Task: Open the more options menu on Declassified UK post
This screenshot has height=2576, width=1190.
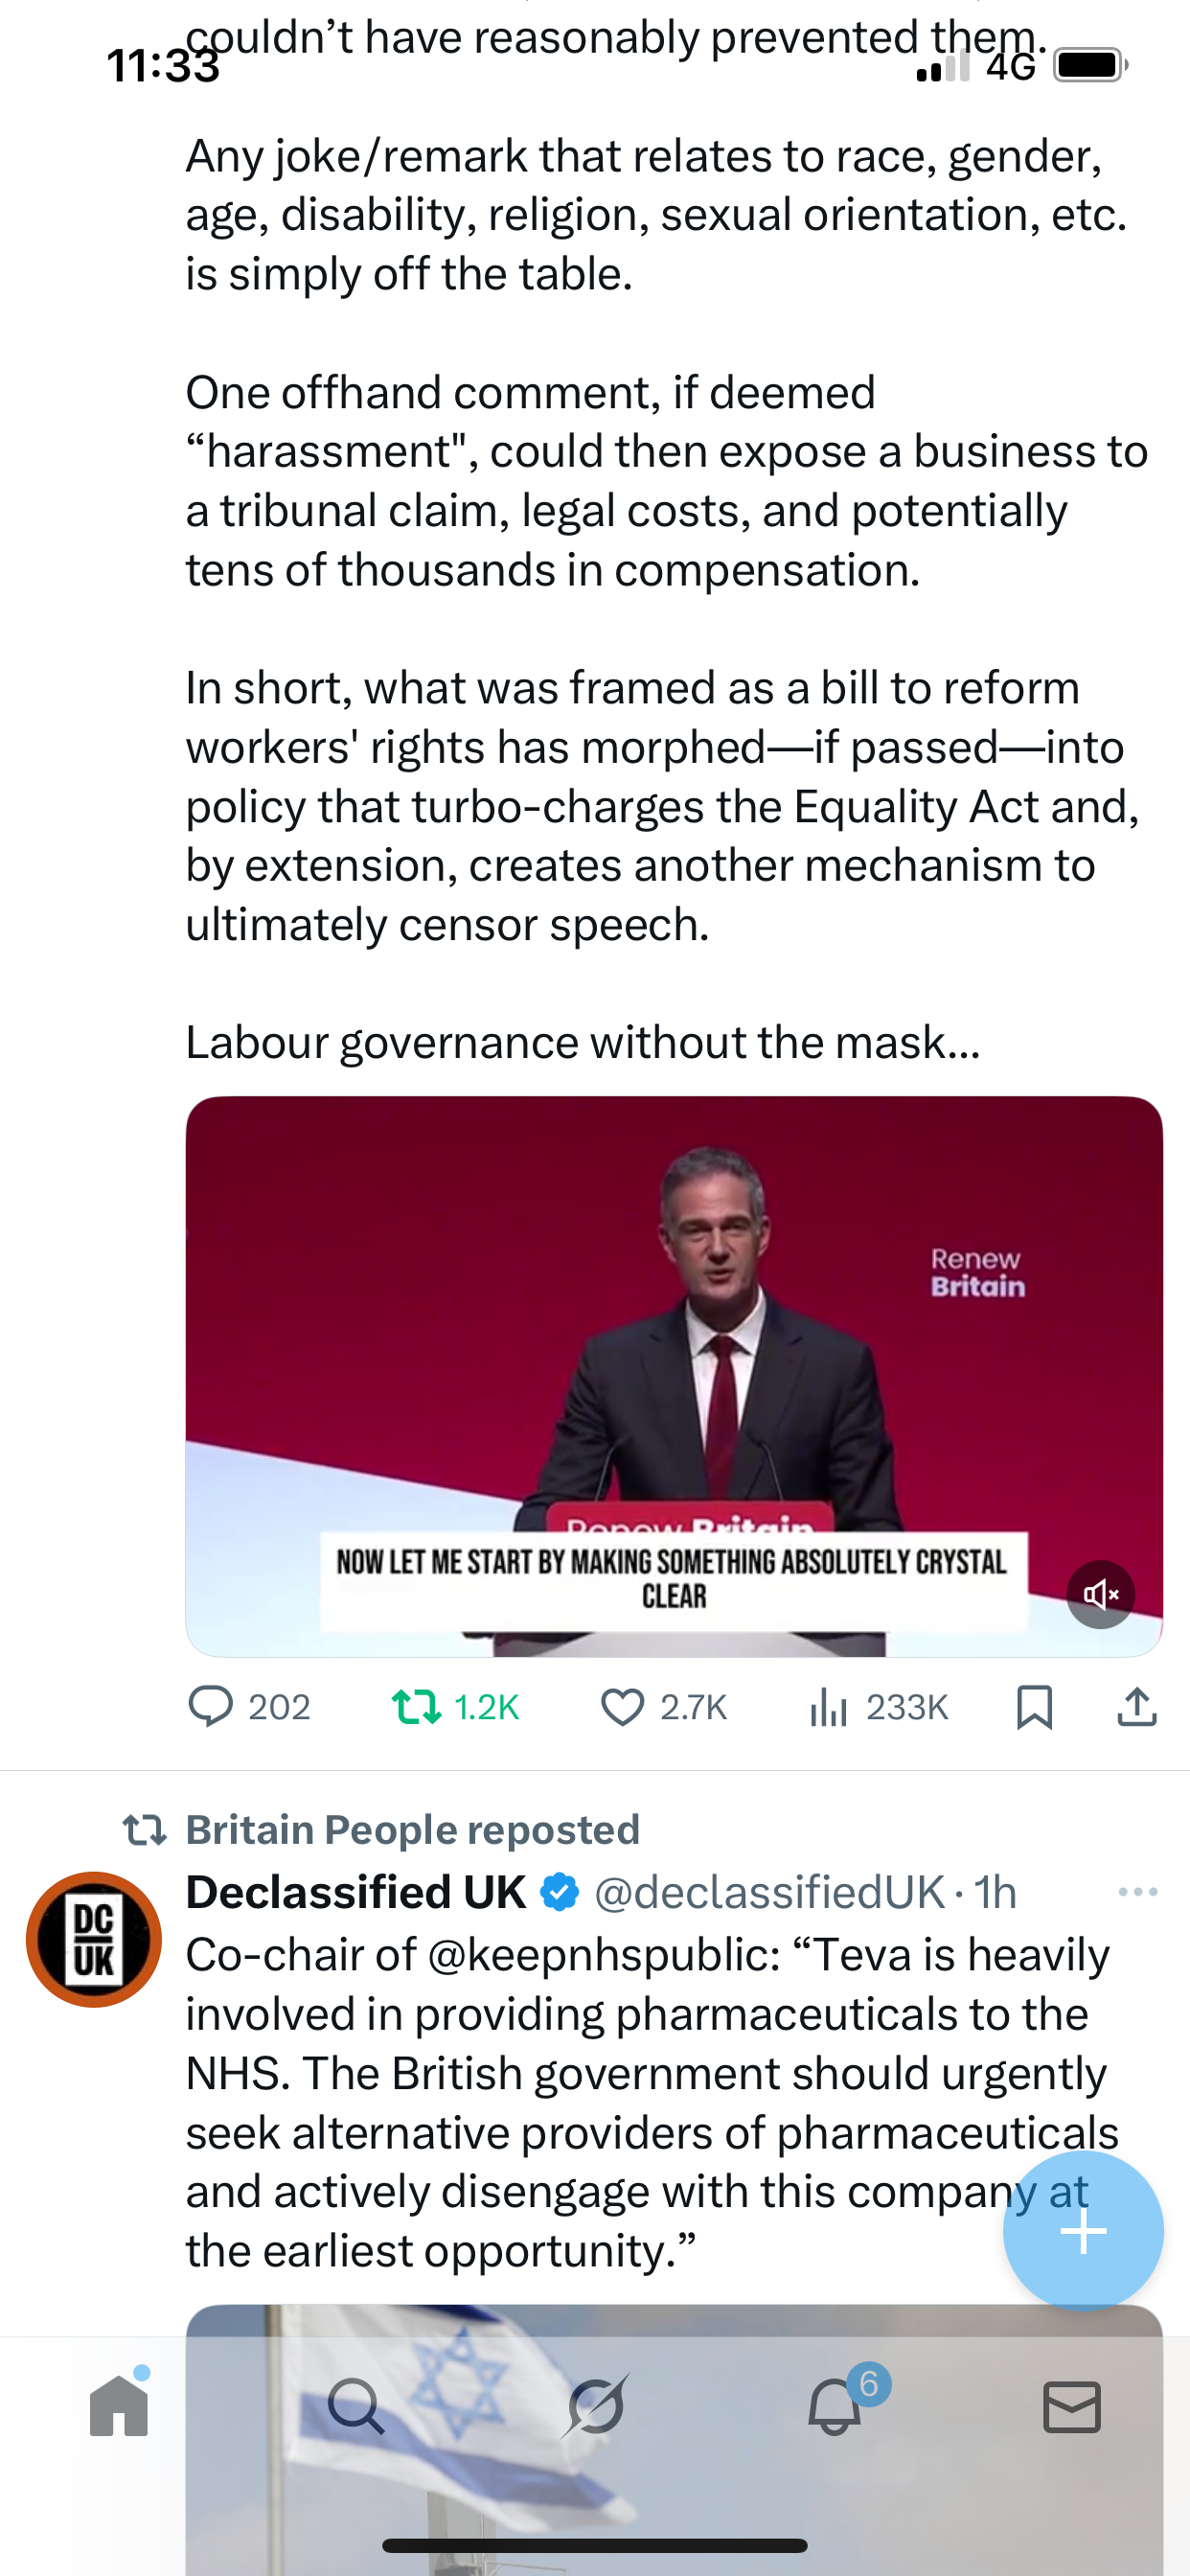Action: [x=1137, y=1892]
